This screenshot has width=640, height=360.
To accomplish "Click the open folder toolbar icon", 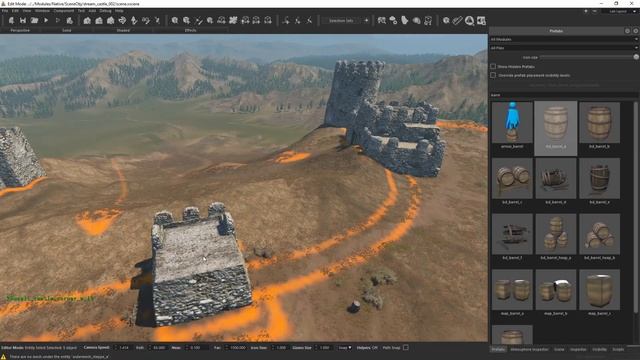I will 34,20.
